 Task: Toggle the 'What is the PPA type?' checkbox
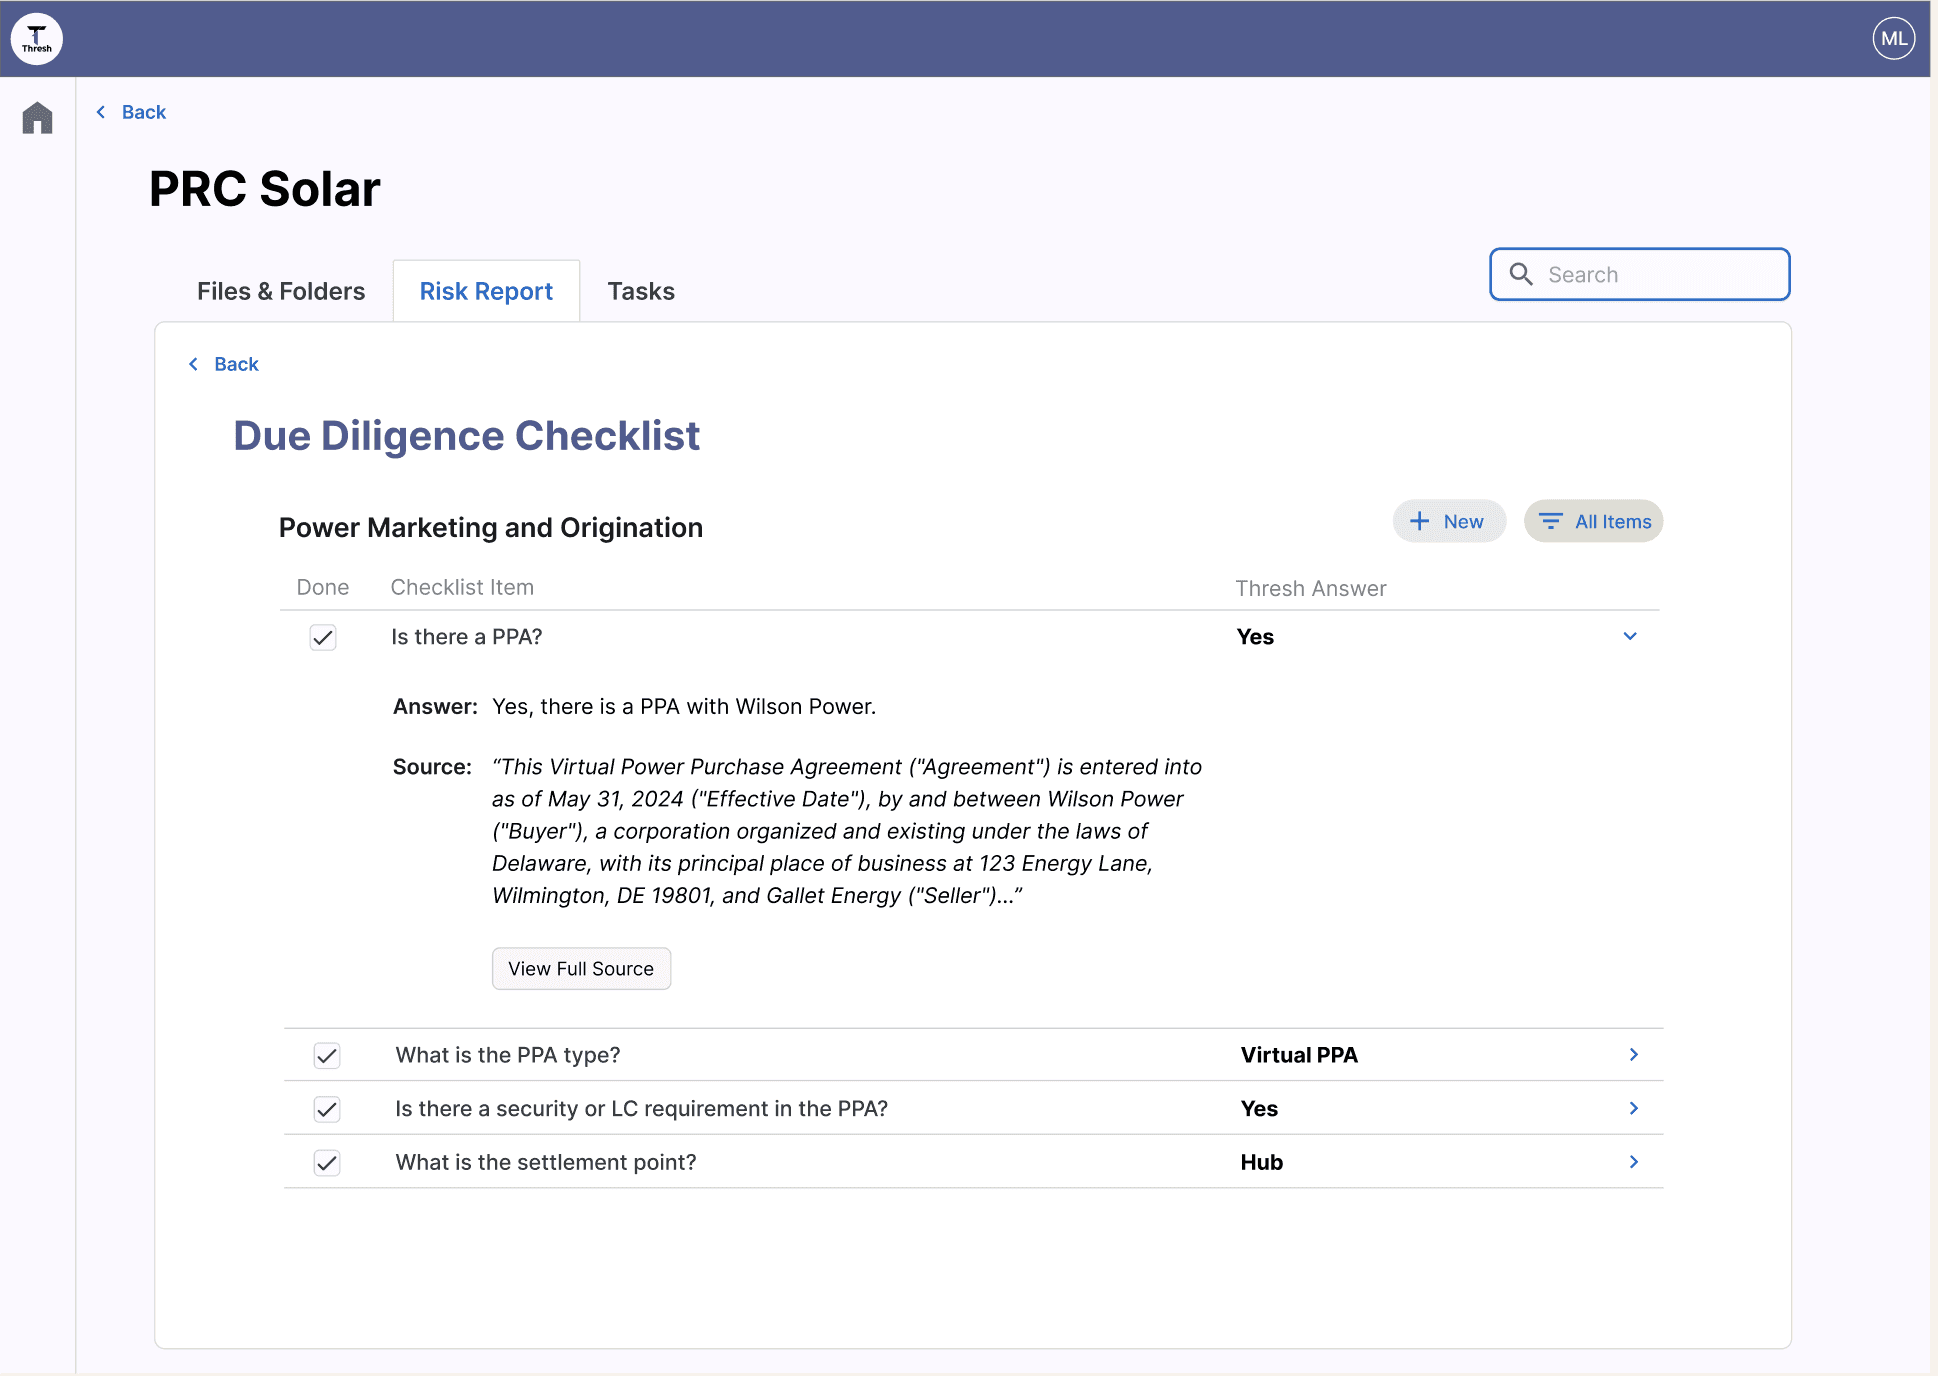coord(327,1055)
